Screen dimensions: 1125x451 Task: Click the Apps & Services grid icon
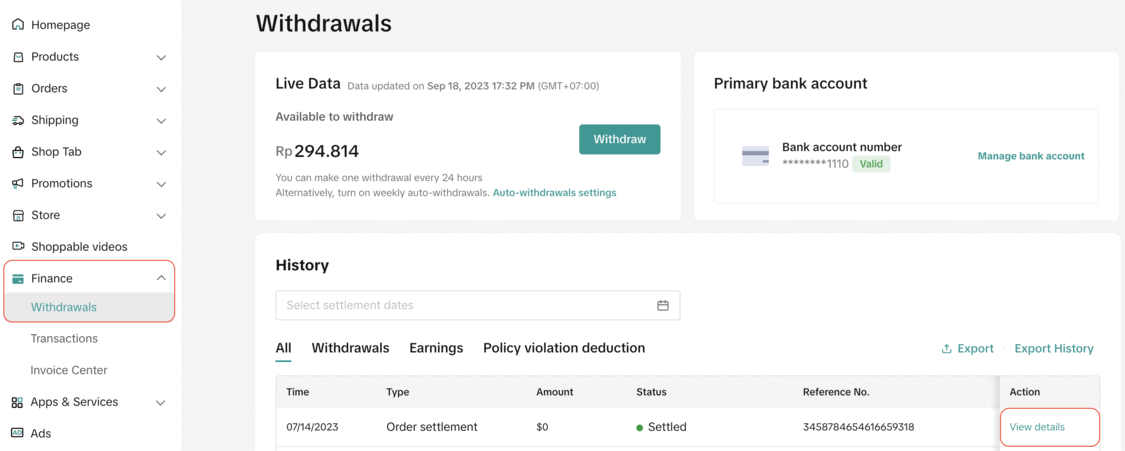pyautogui.click(x=18, y=402)
